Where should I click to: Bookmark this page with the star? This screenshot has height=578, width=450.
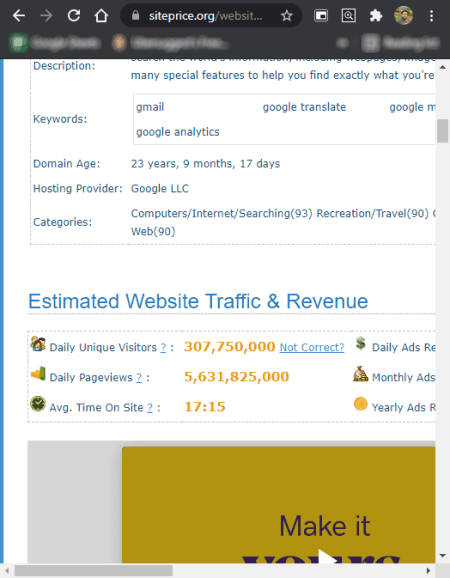point(286,15)
